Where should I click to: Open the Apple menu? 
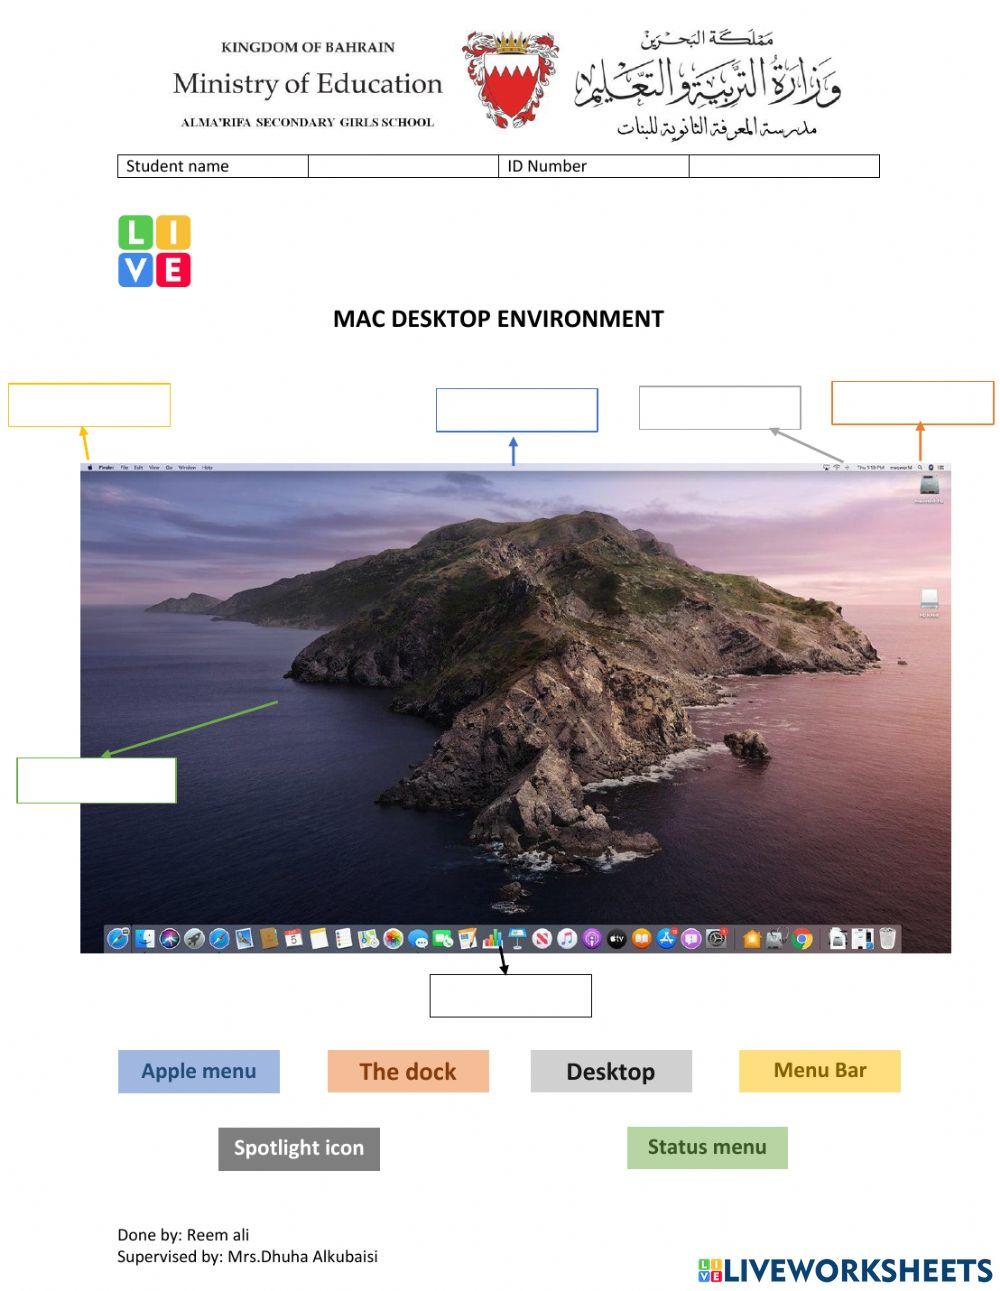90,466
